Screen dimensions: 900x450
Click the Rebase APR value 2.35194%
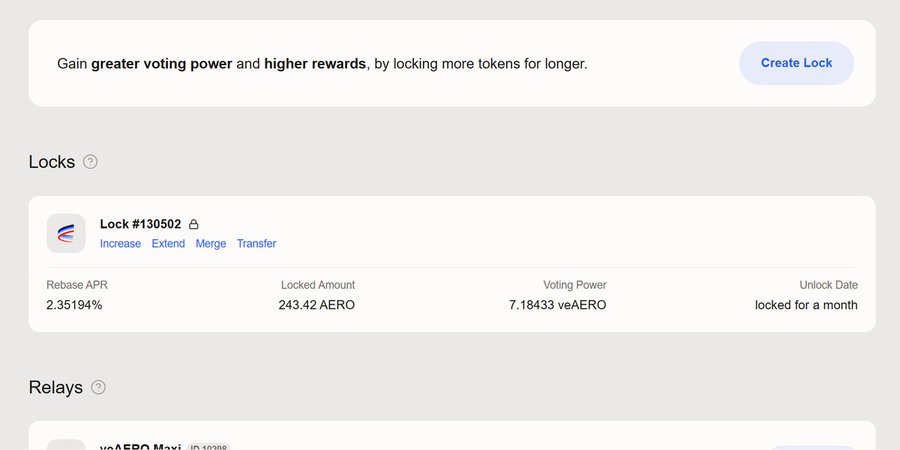coord(74,305)
